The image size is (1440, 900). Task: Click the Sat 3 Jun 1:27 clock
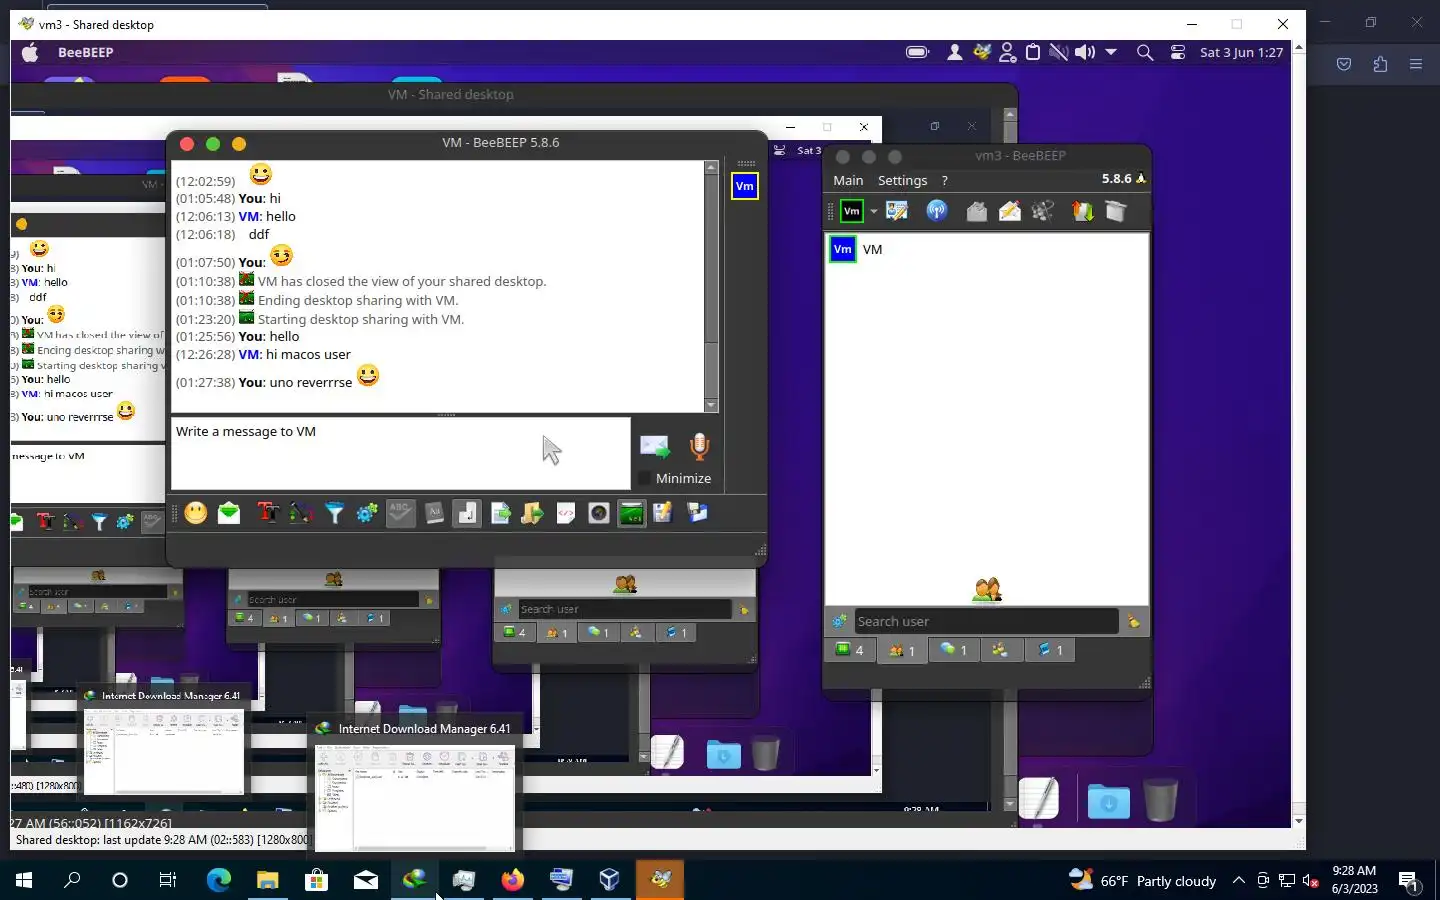tap(1241, 52)
